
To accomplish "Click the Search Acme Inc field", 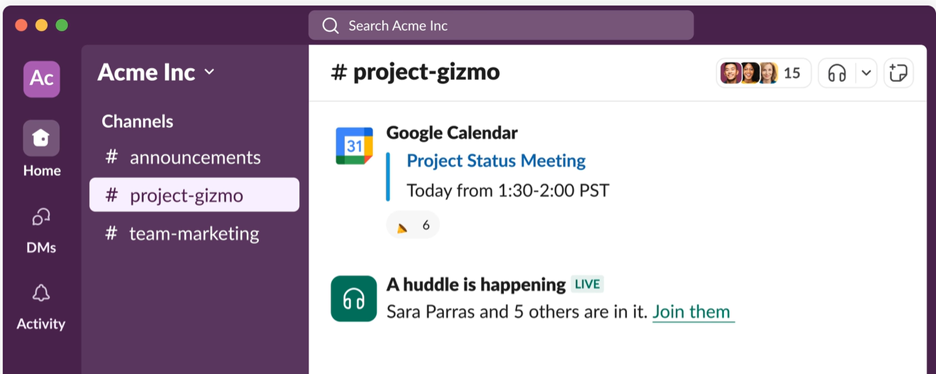I will (501, 26).
